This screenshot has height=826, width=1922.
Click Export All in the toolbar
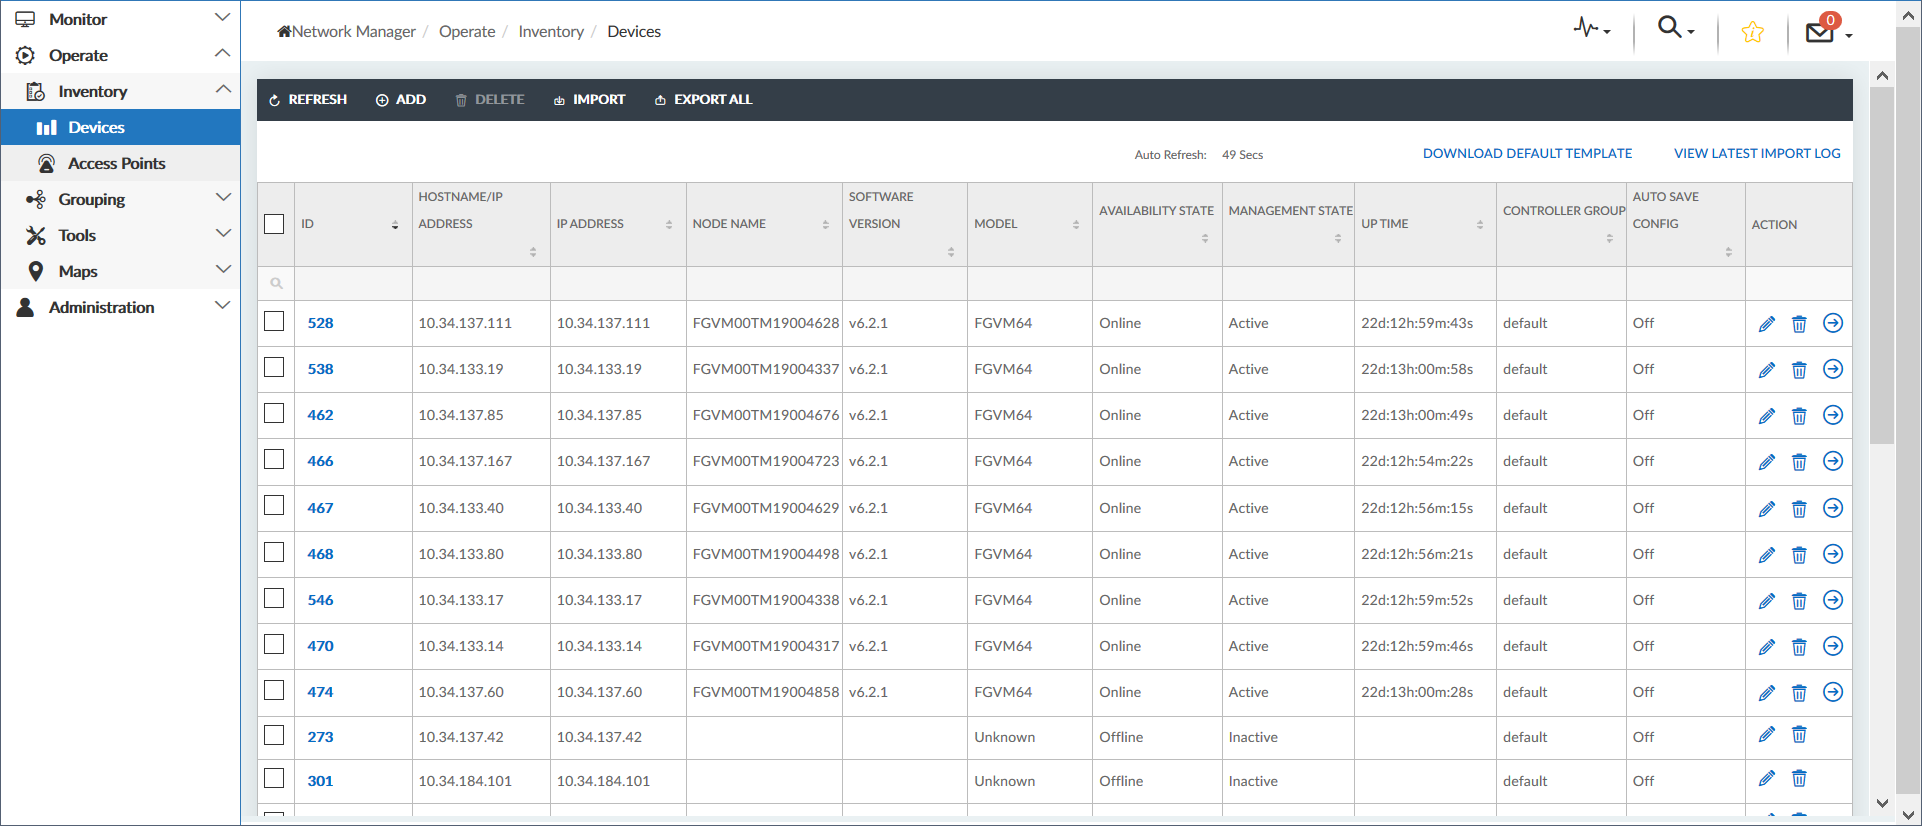tap(703, 100)
